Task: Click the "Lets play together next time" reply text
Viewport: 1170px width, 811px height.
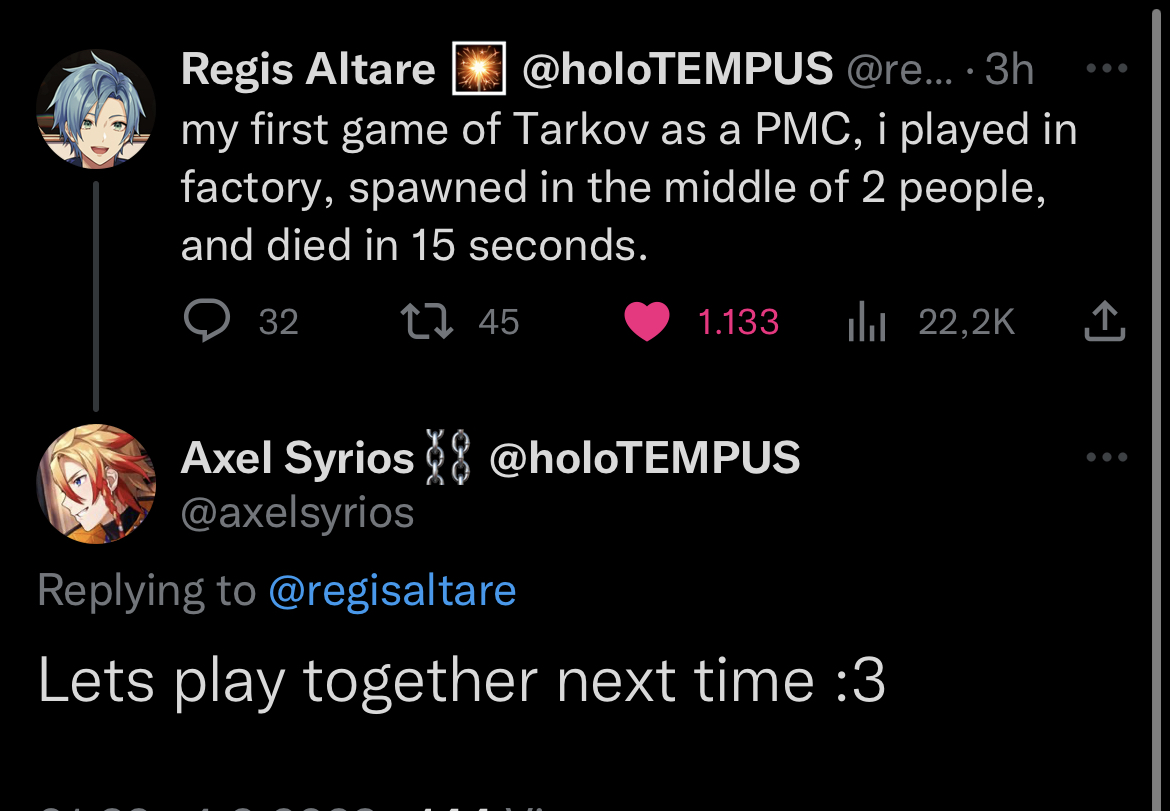Action: 461,681
